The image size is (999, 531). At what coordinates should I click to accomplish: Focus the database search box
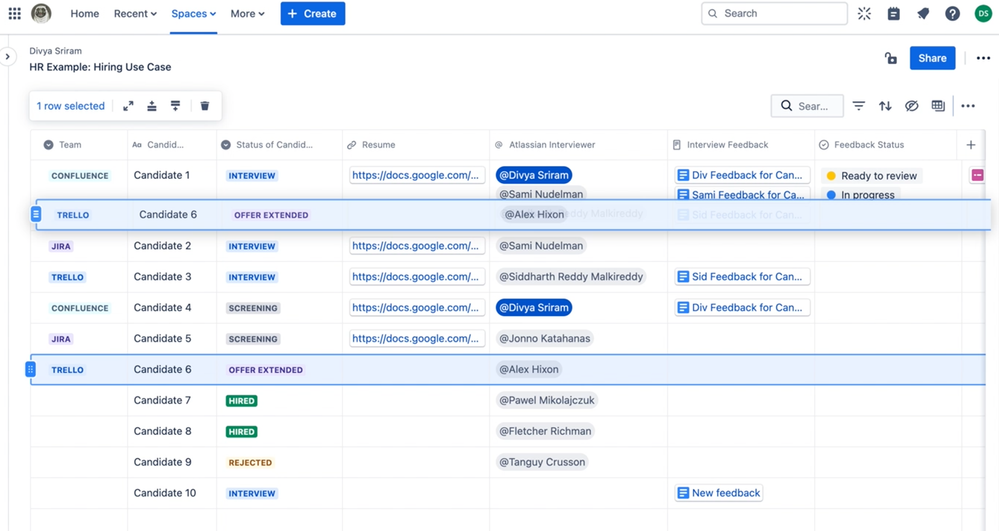(807, 106)
